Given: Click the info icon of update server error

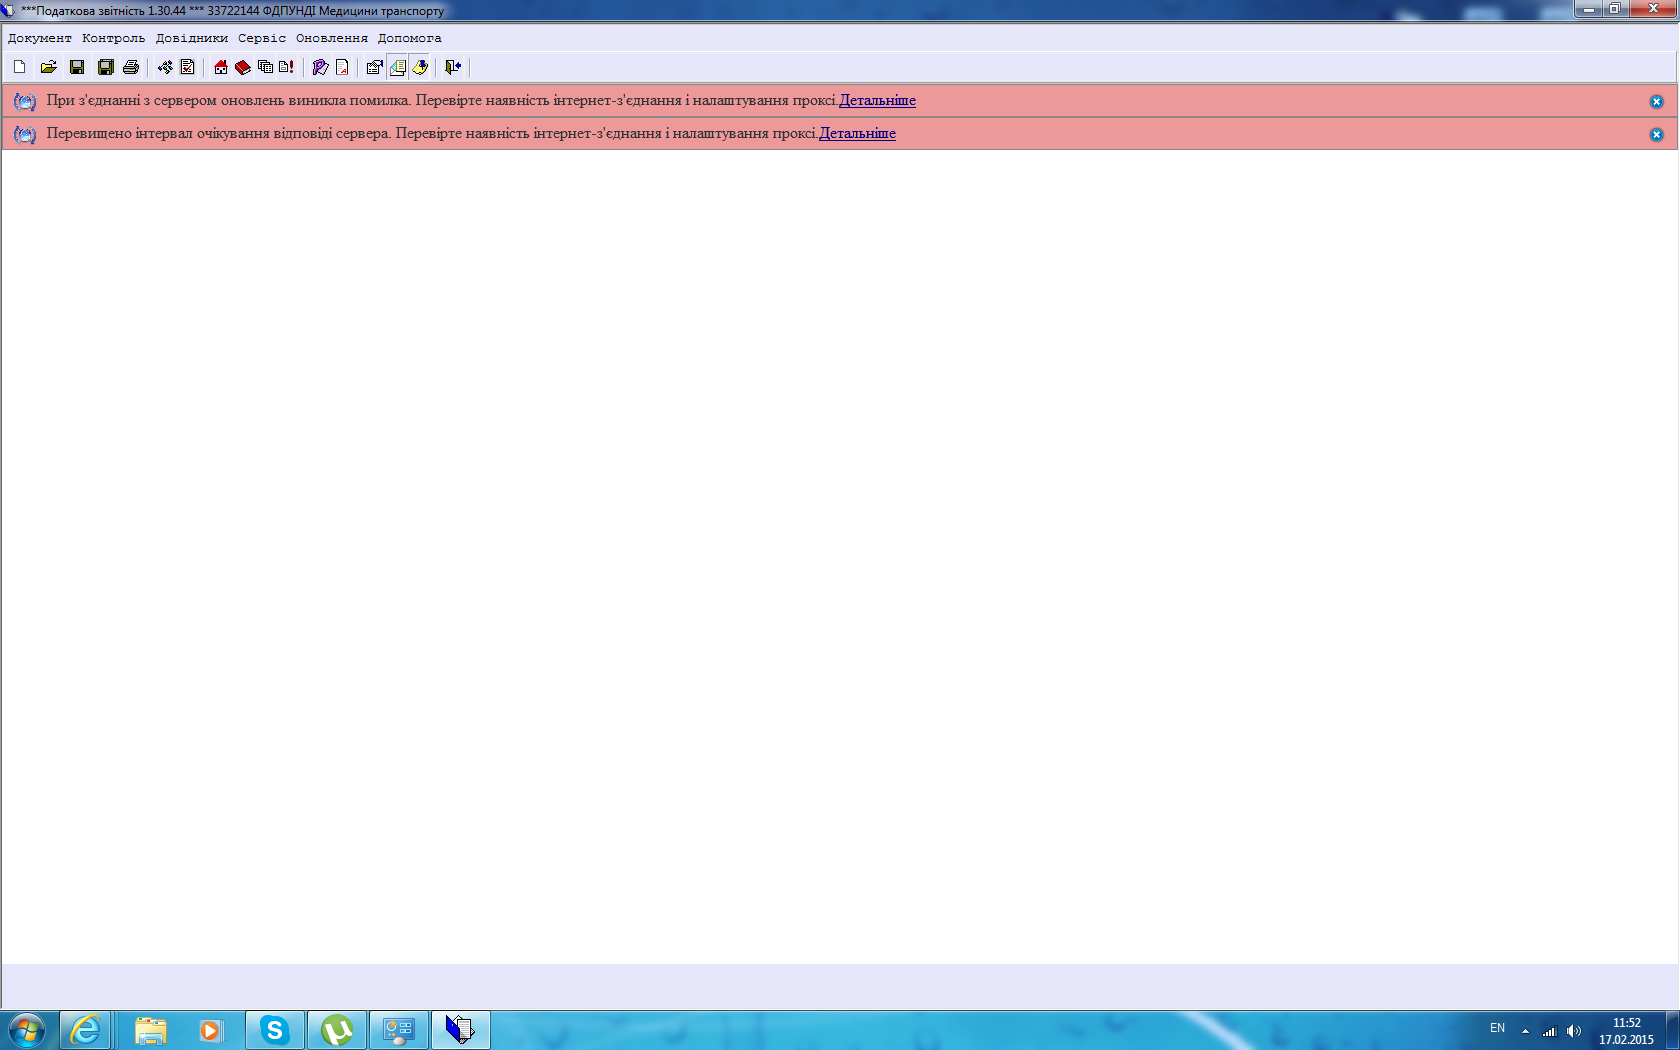Looking at the screenshot, I should pyautogui.click(x=25, y=101).
